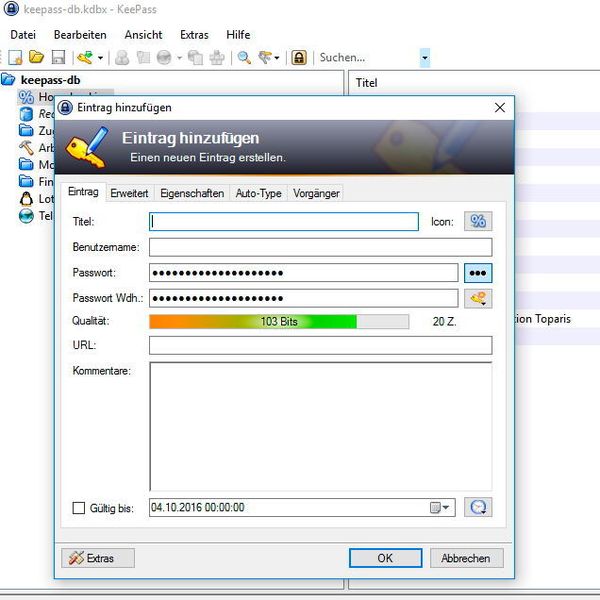The image size is (600, 600).
Task: Open the password generator key button
Action: 478,298
